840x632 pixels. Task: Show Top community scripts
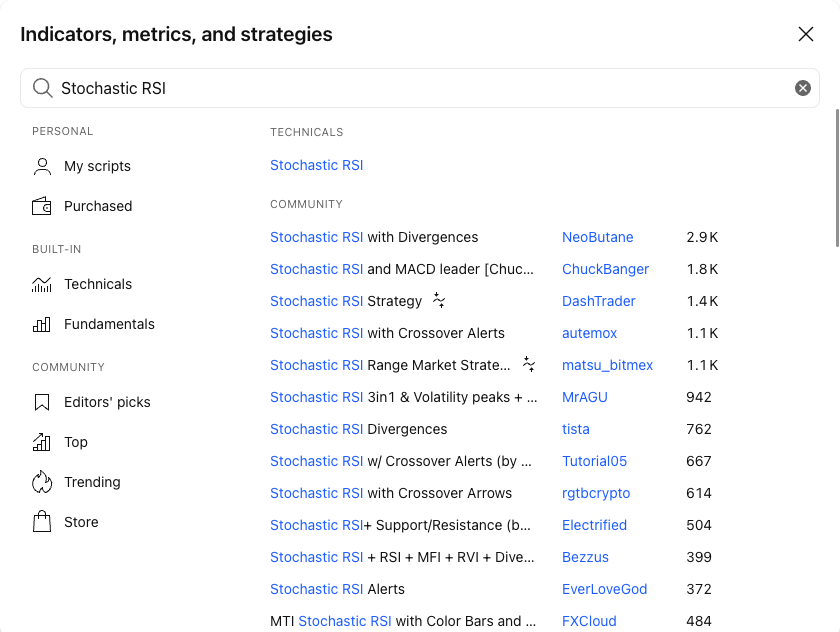pyautogui.click(x=76, y=442)
